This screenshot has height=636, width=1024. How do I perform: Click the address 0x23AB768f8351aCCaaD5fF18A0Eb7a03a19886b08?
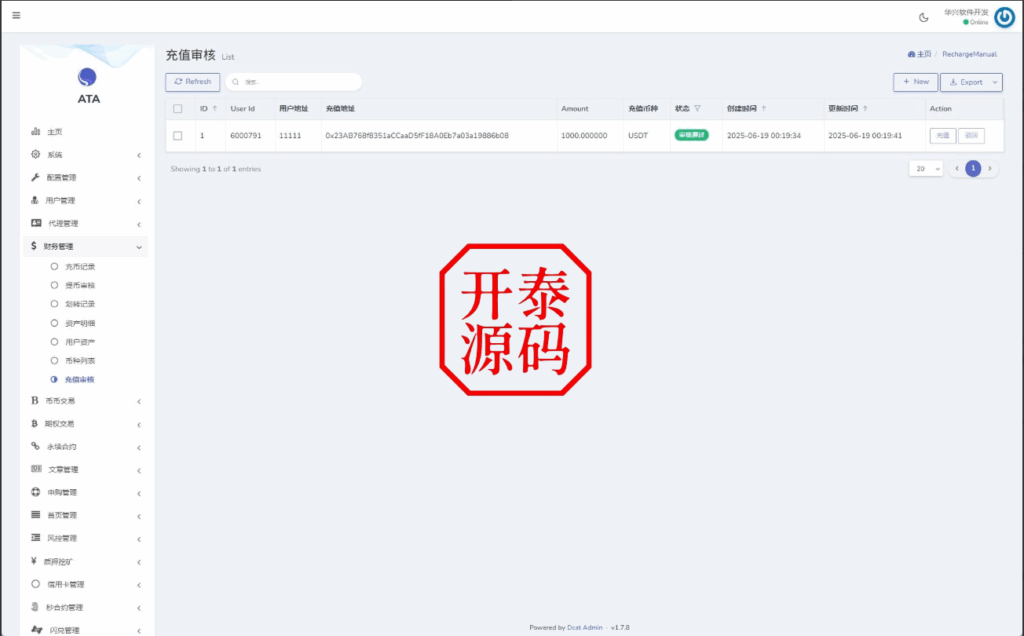coord(417,136)
